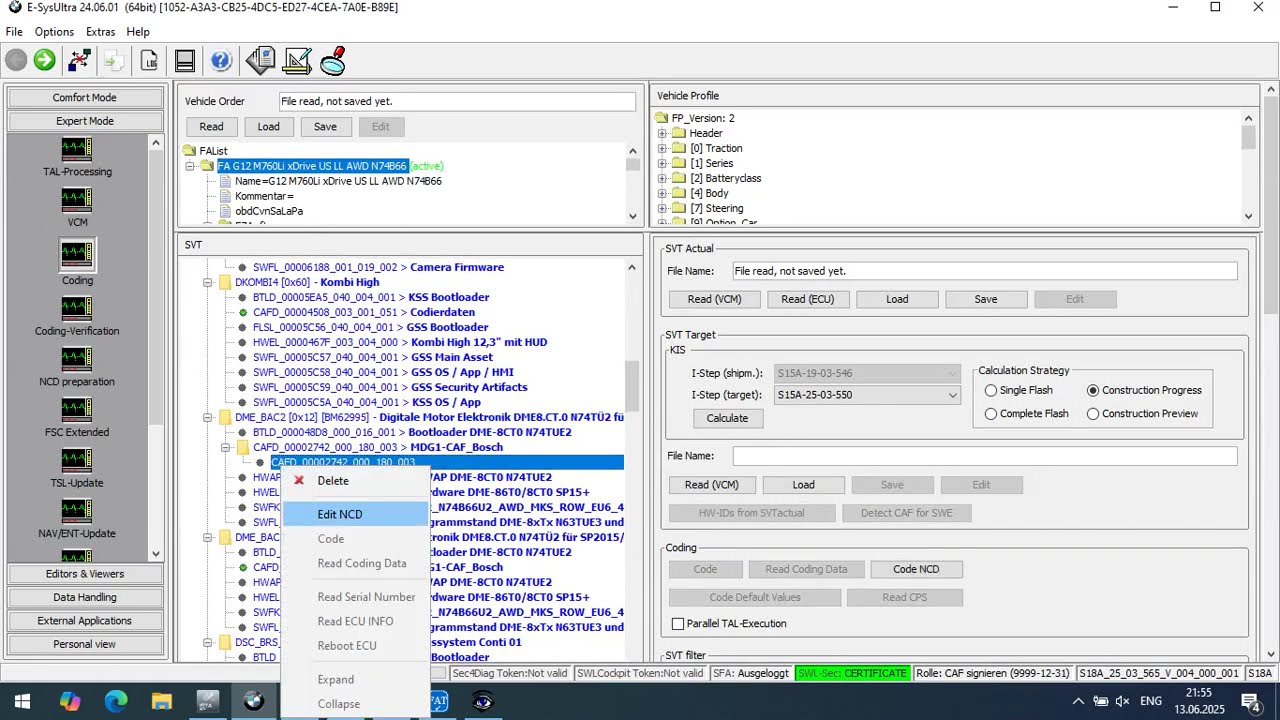Click the Read (ECU) button

coord(807,299)
